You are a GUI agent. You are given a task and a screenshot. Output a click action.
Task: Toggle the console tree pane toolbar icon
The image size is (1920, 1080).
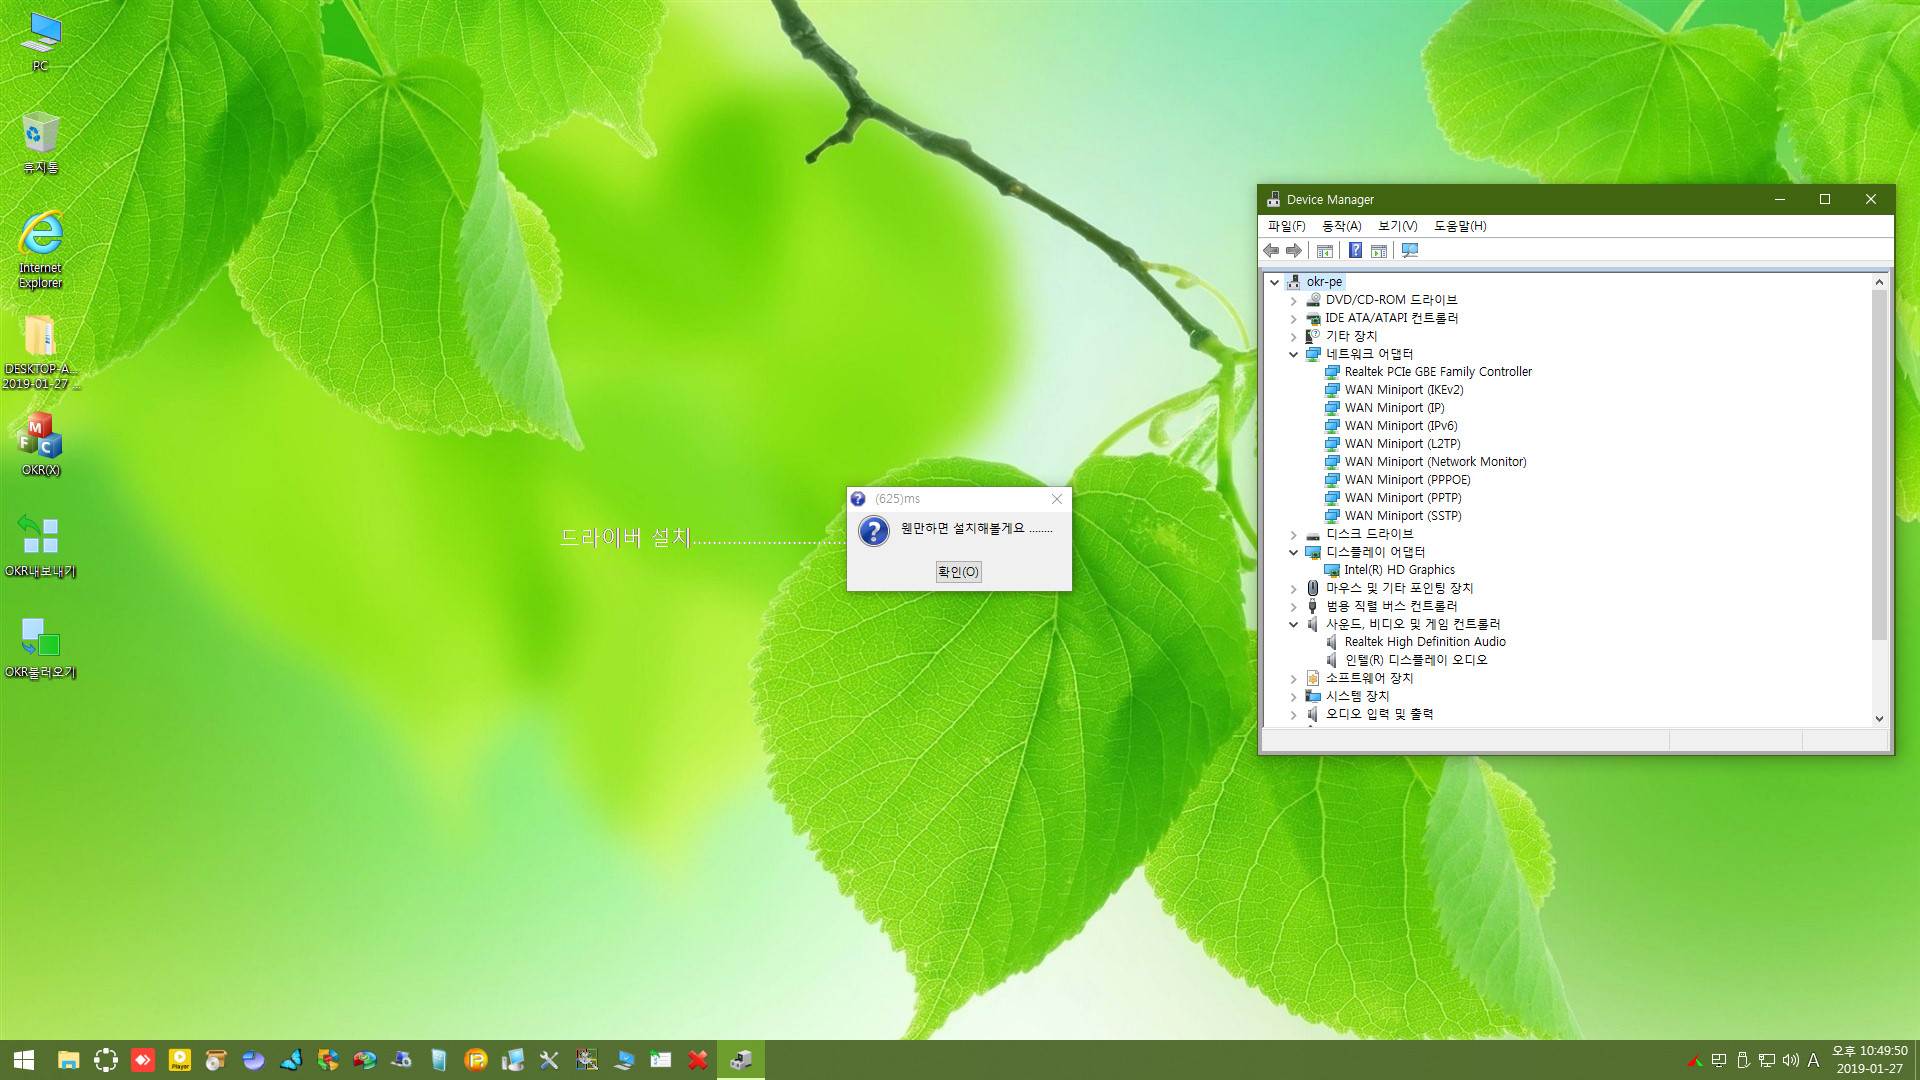1325,251
